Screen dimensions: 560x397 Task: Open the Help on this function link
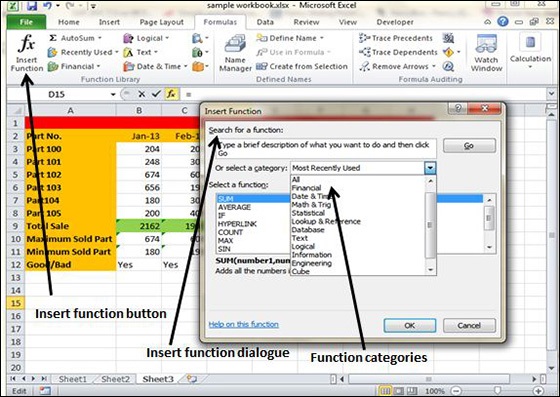[244, 324]
